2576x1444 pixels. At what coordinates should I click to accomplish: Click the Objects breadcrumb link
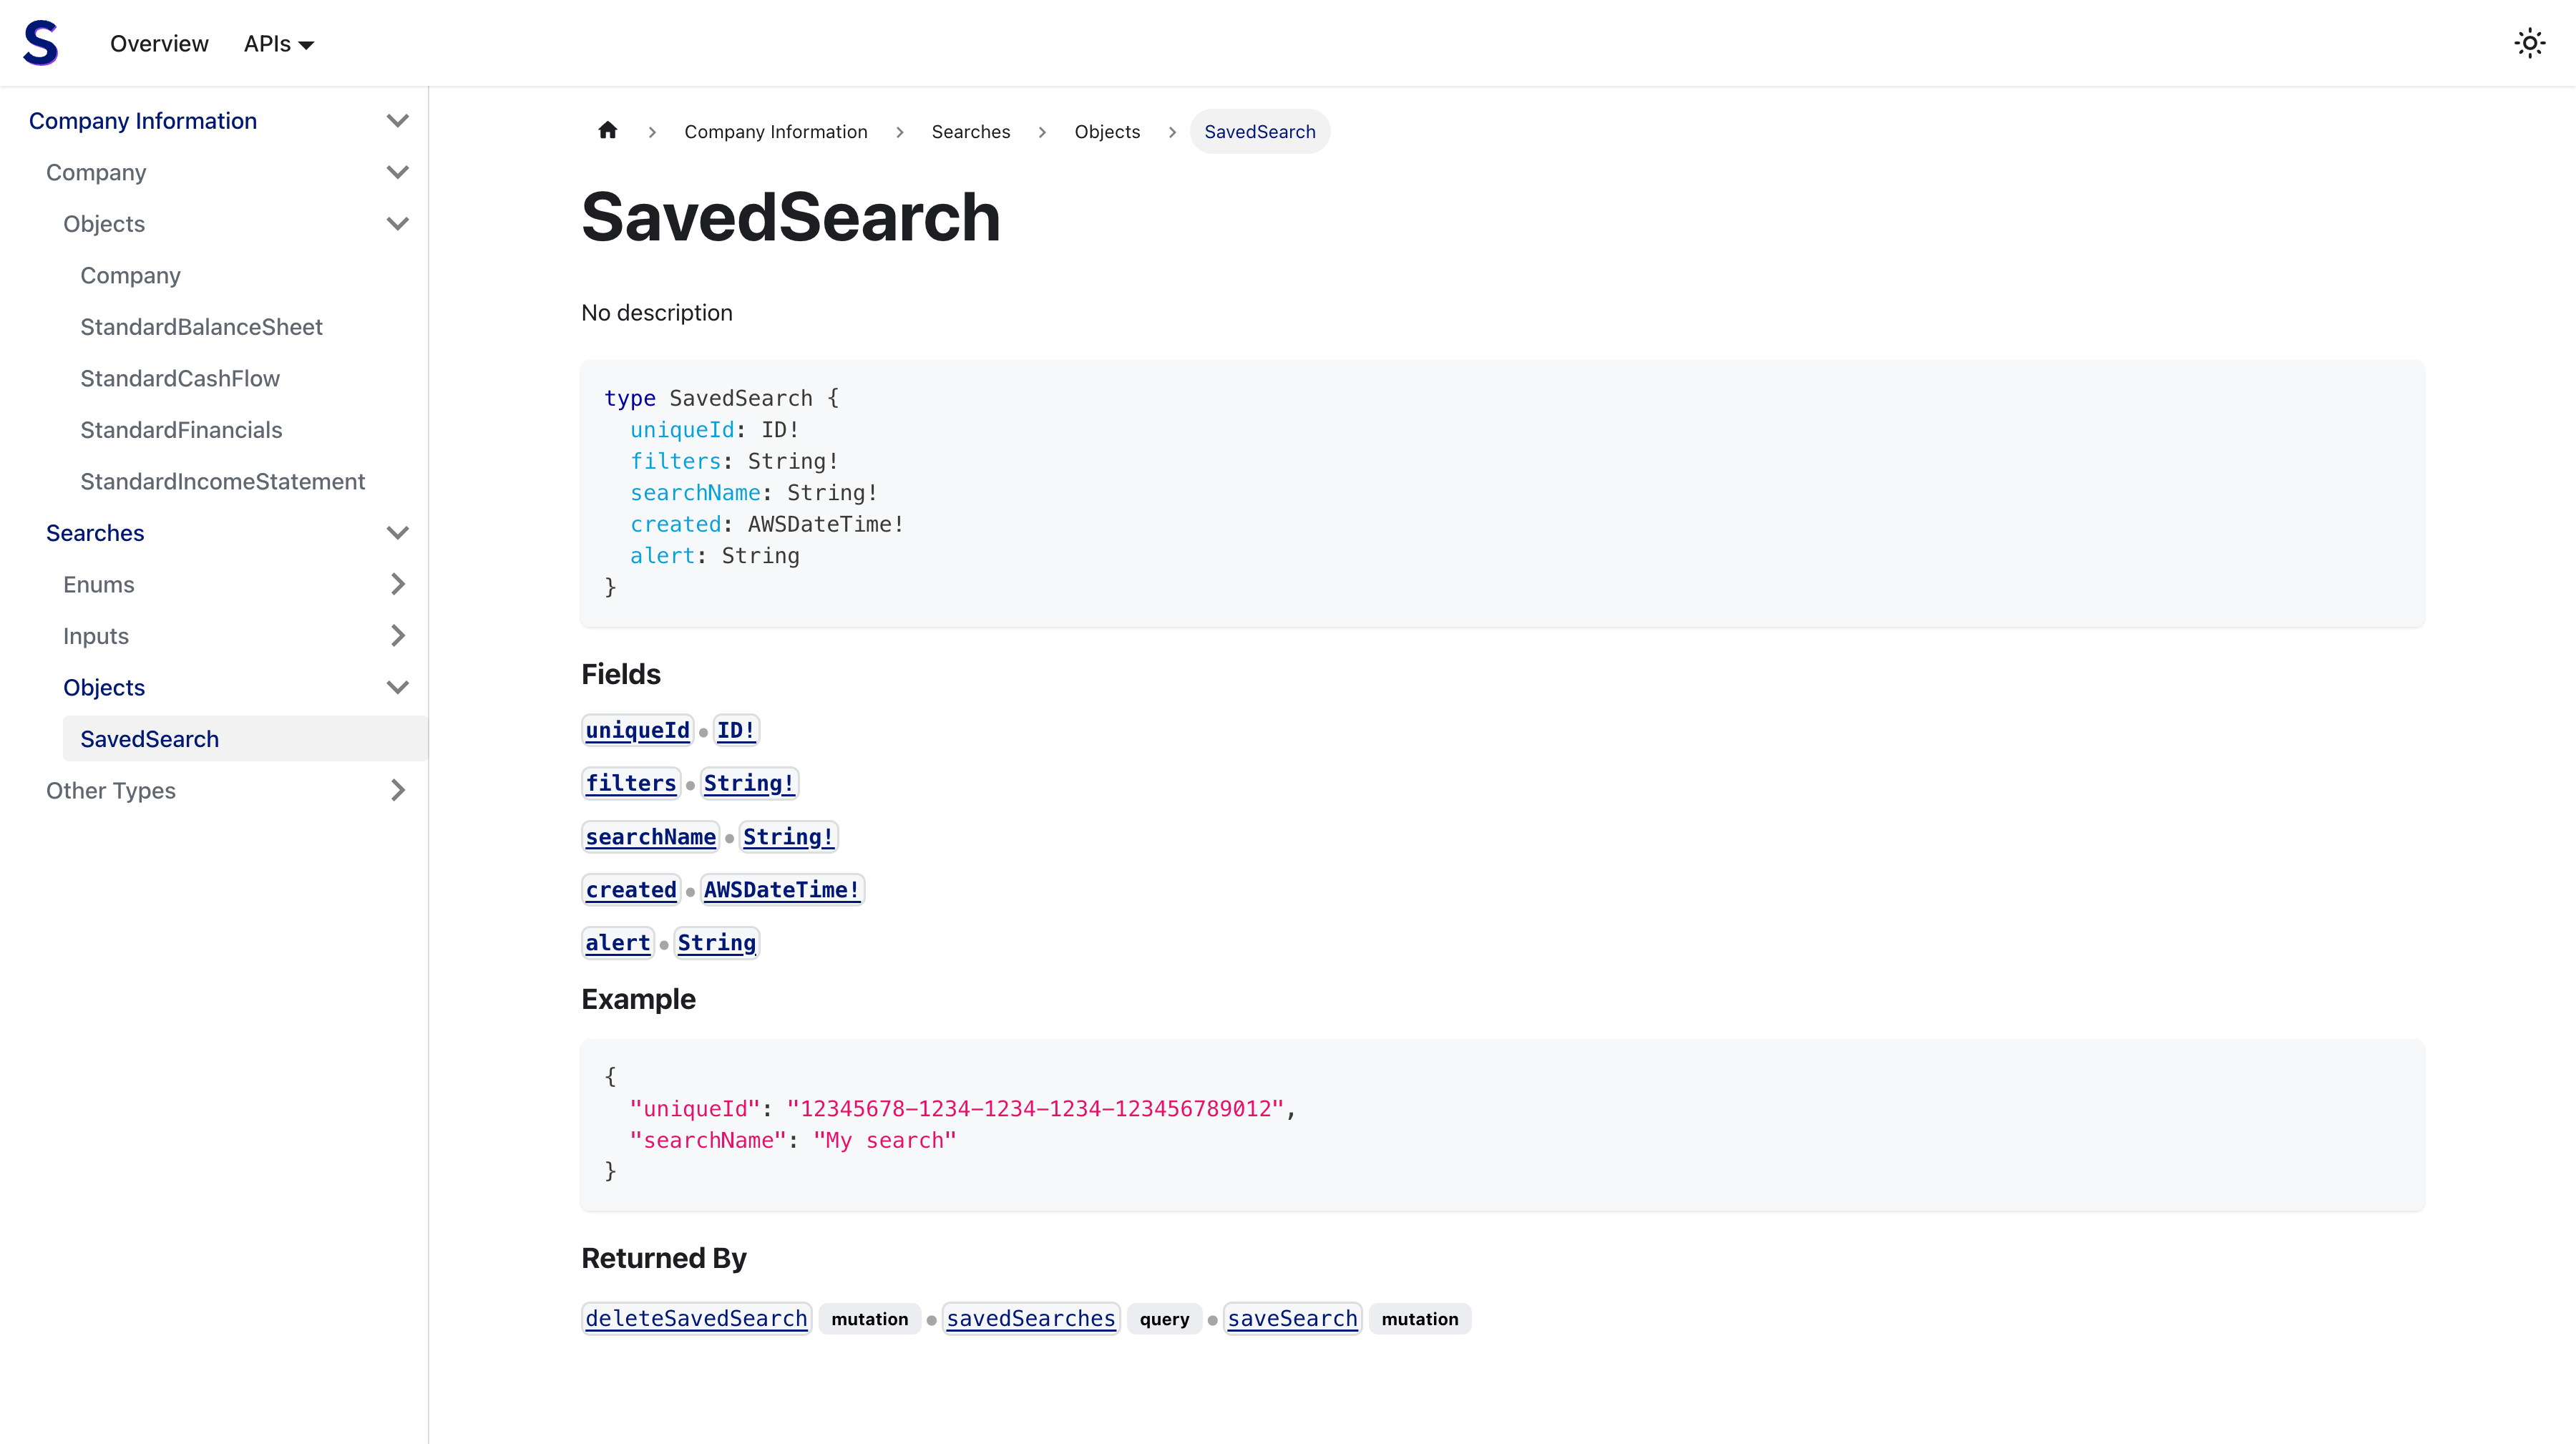(1106, 132)
